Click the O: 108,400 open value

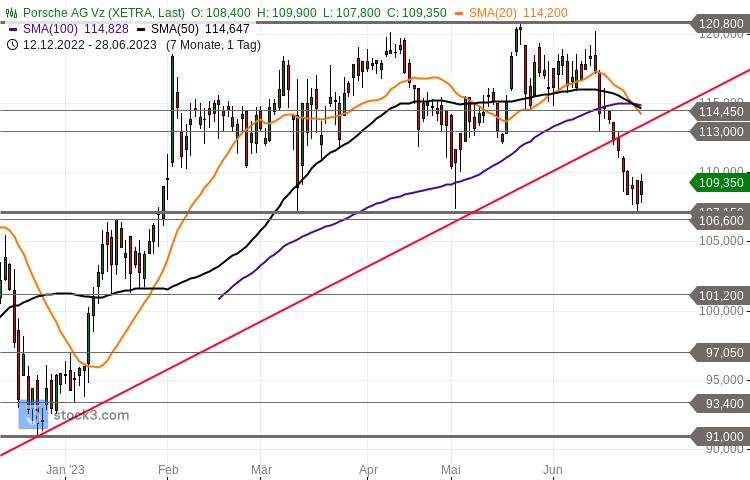coord(221,13)
